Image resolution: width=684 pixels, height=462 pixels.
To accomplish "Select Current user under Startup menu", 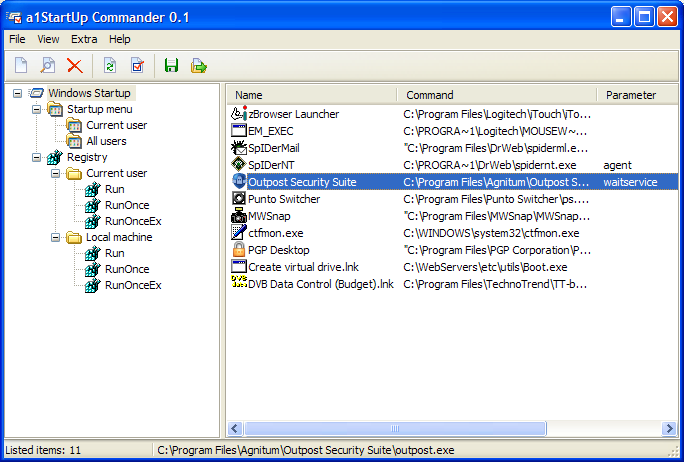I will tap(116, 125).
